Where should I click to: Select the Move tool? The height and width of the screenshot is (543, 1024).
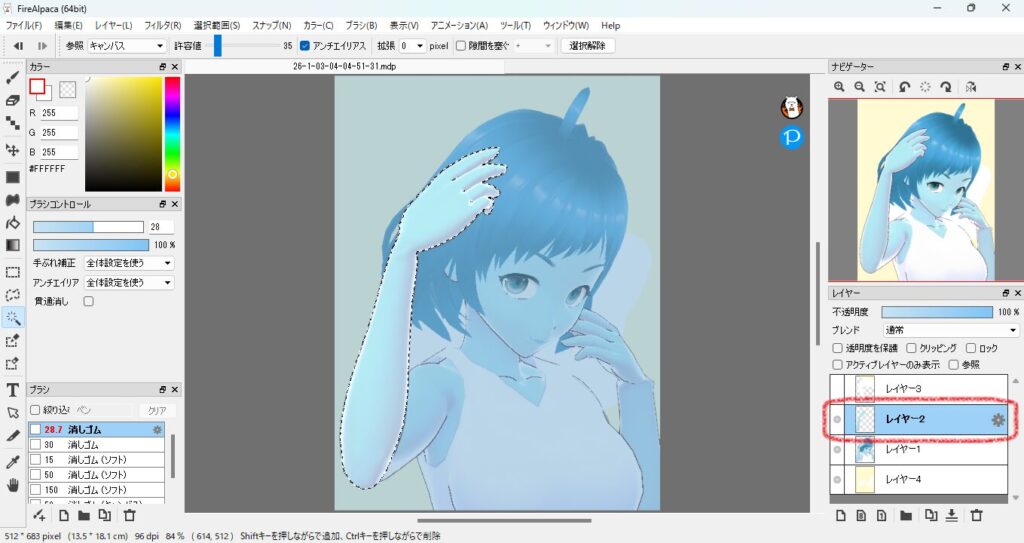click(12, 150)
